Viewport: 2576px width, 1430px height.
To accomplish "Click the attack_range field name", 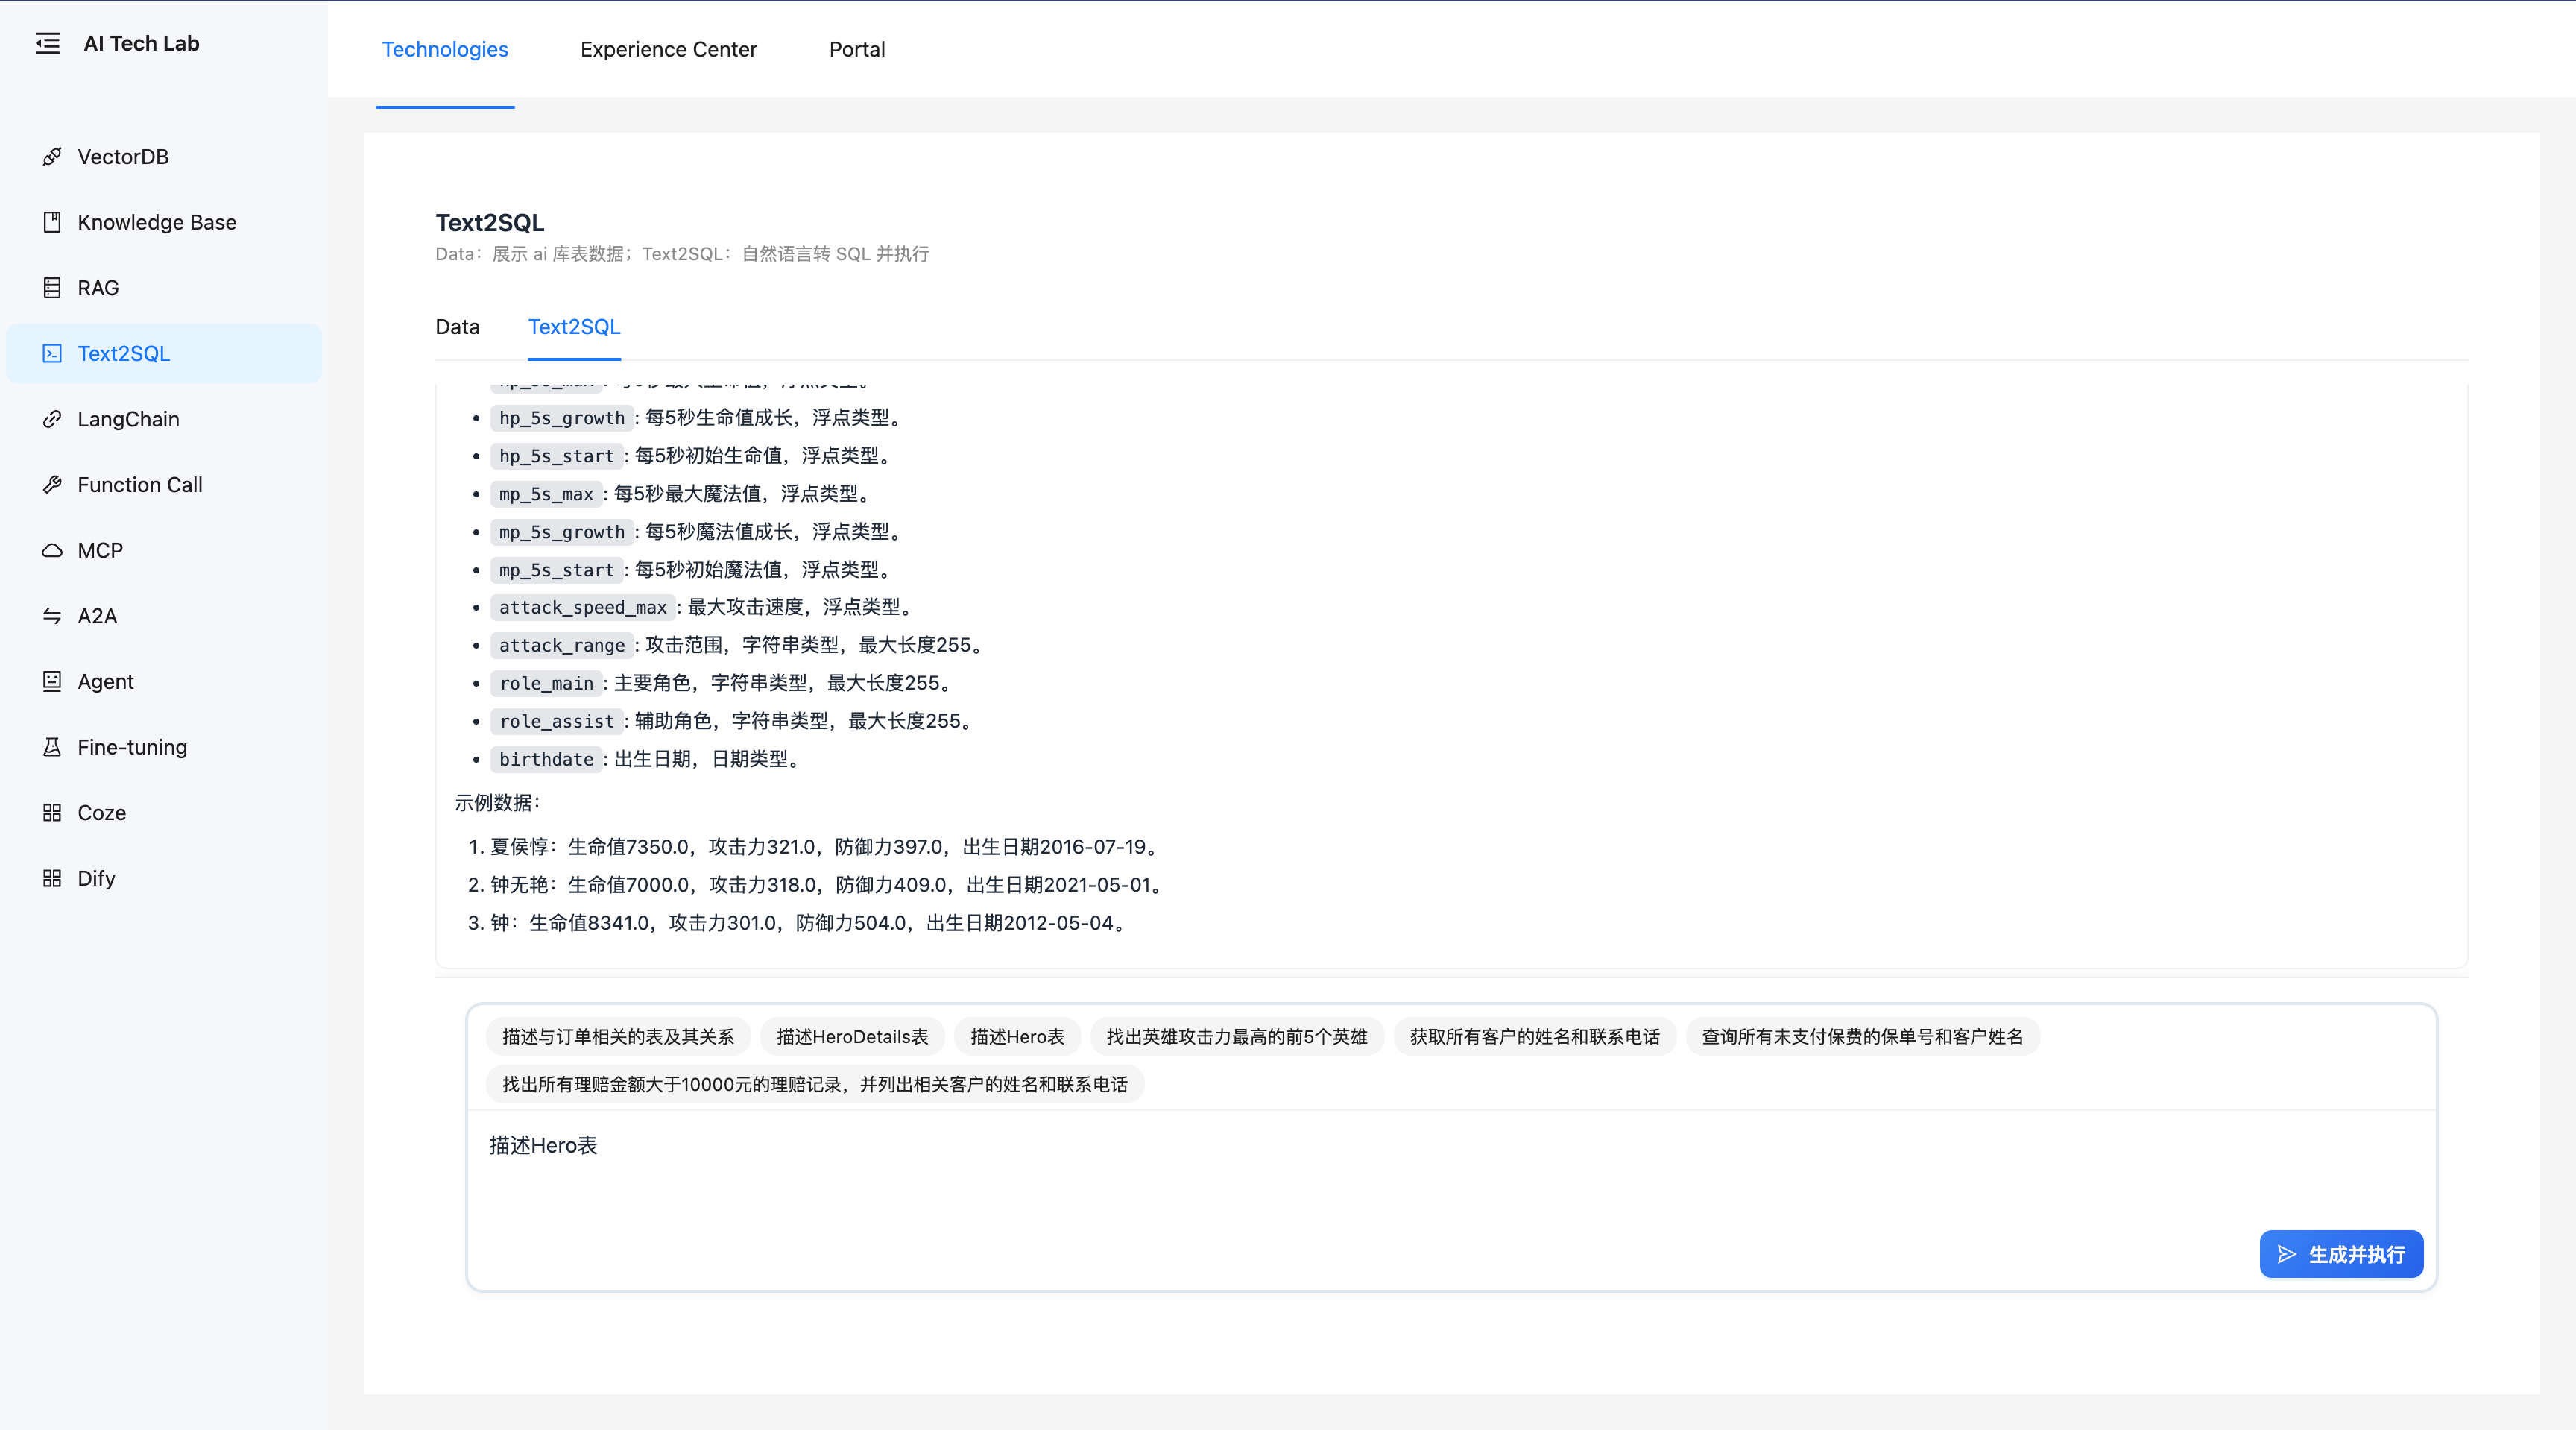I will click(561, 645).
